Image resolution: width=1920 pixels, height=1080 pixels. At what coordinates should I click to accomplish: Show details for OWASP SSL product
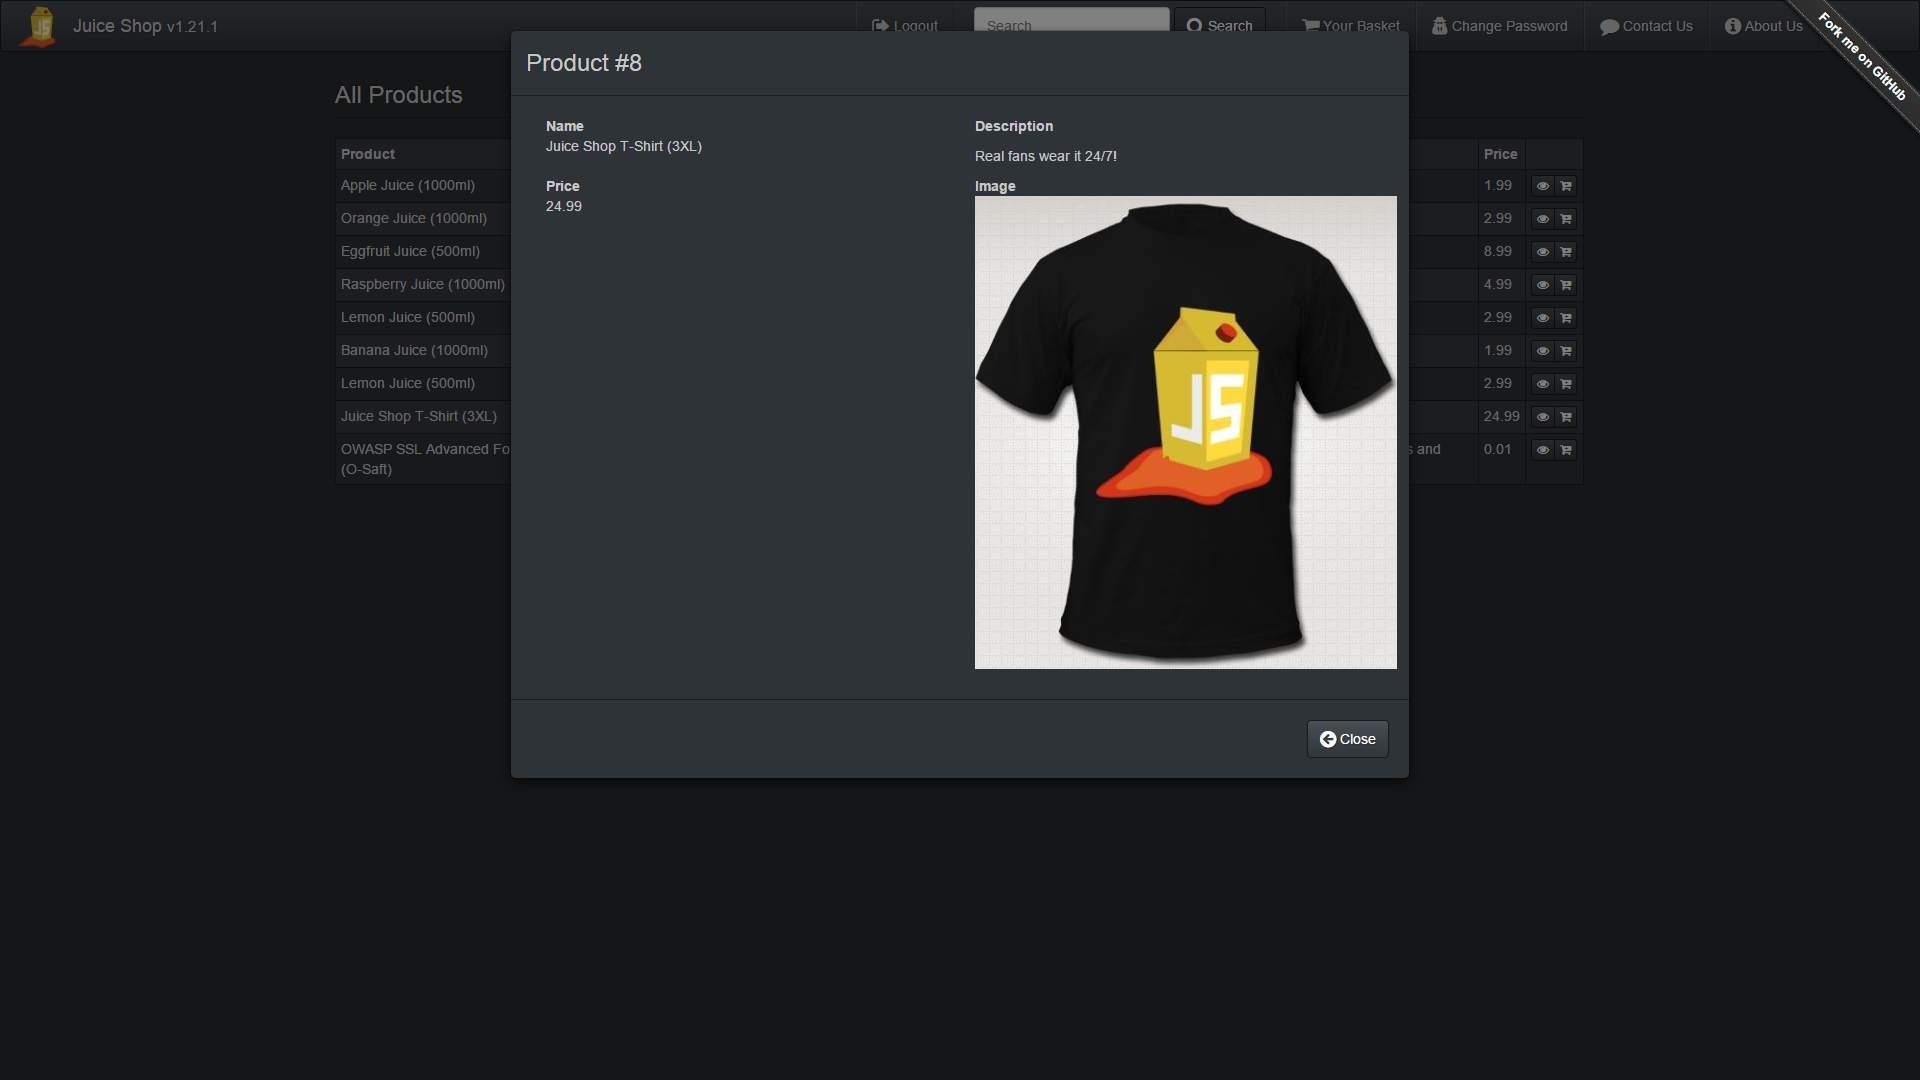coord(1542,450)
